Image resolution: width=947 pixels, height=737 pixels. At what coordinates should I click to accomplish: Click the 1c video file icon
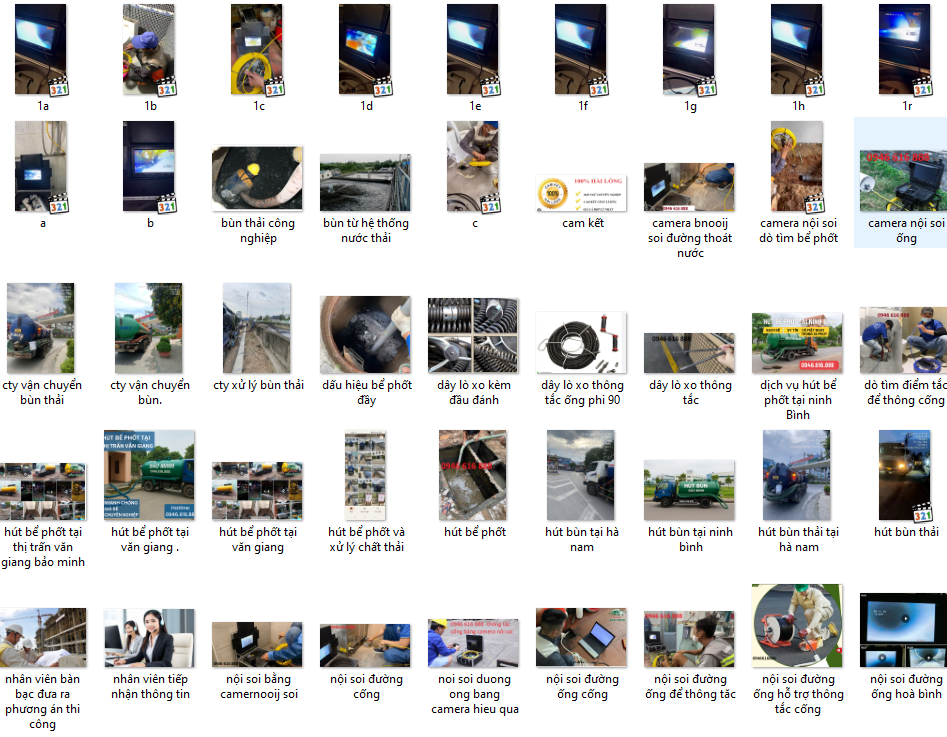[x=257, y=50]
